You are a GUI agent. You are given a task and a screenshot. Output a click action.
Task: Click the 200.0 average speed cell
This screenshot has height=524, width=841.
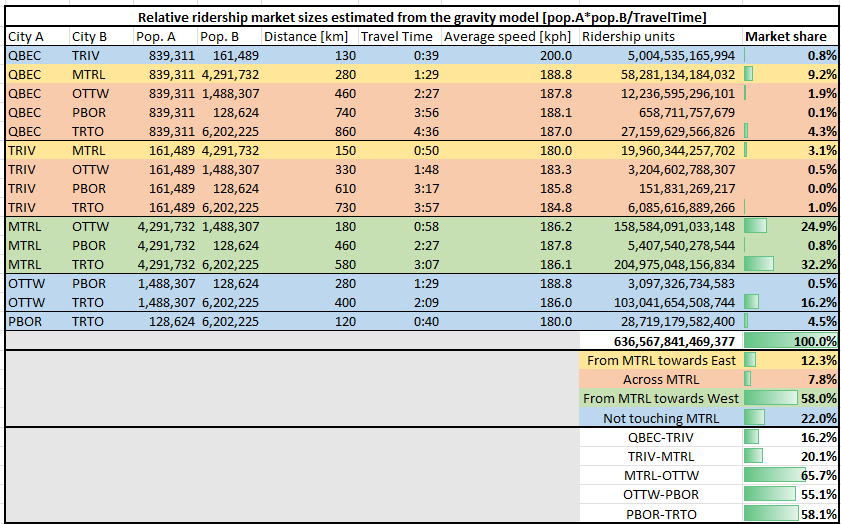click(508, 55)
